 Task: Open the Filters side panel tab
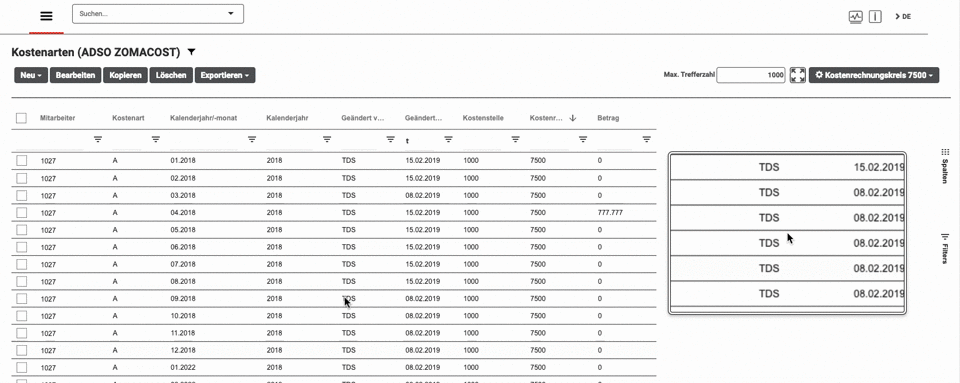[x=945, y=248]
